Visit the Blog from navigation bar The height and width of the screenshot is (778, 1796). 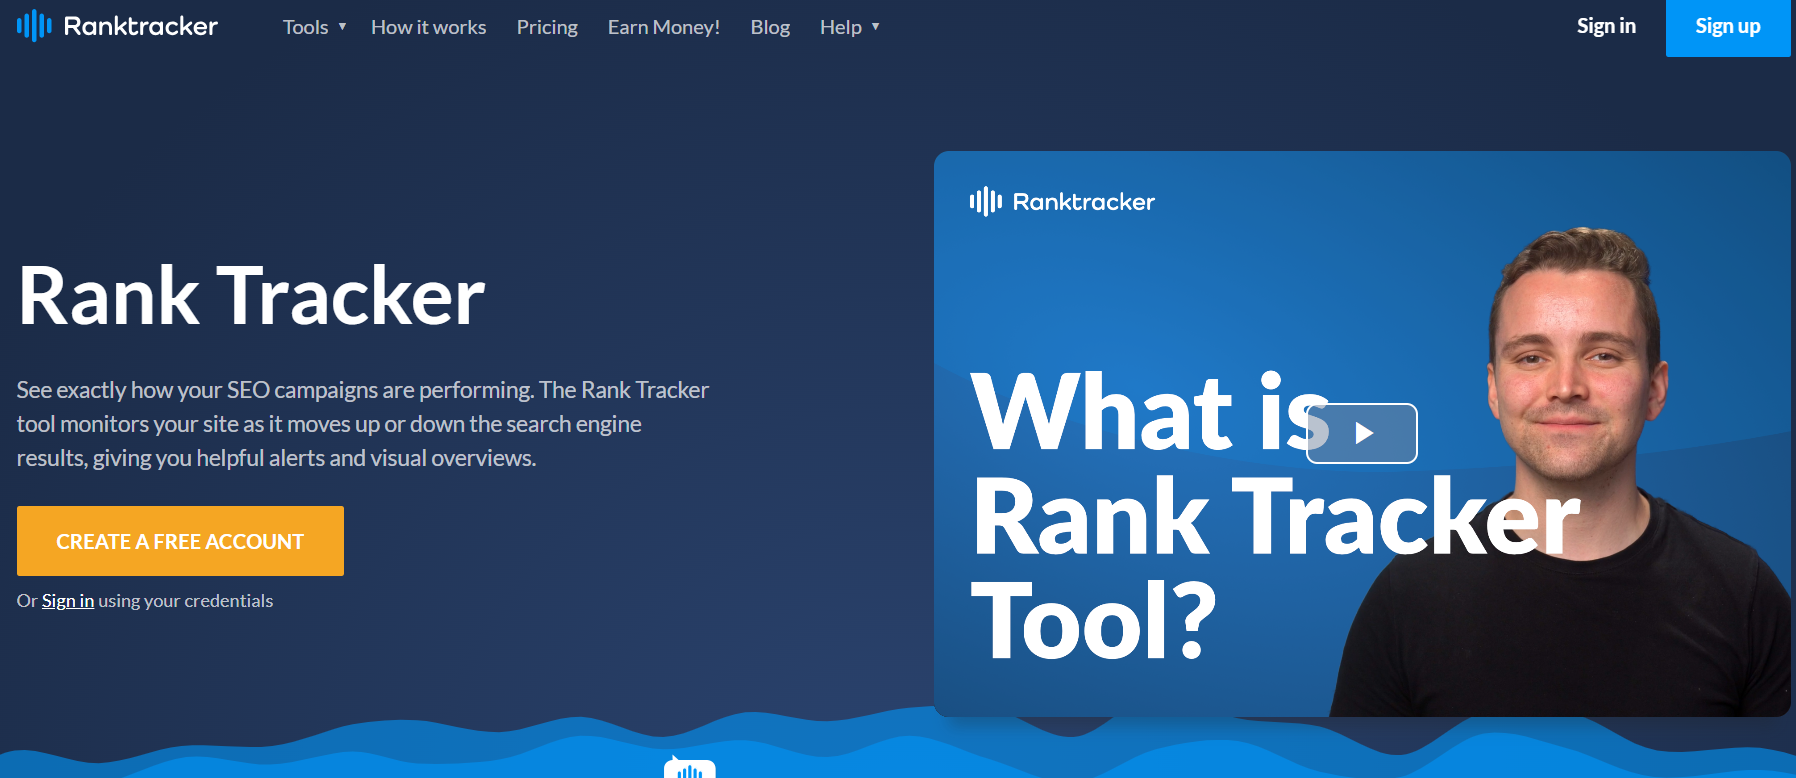tap(770, 27)
